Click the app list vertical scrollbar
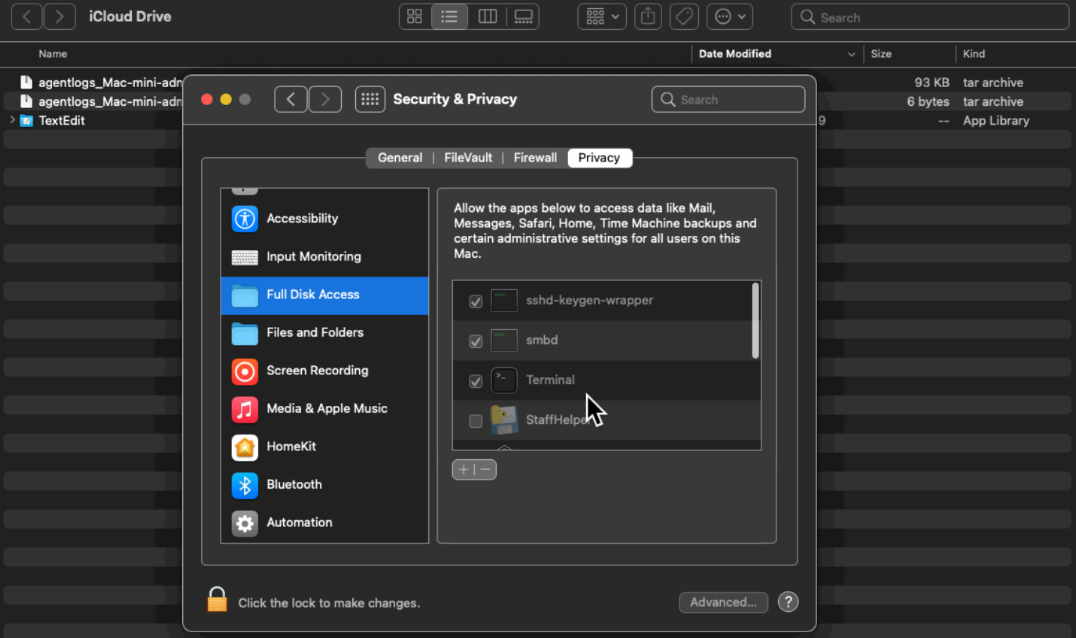 tap(755, 321)
